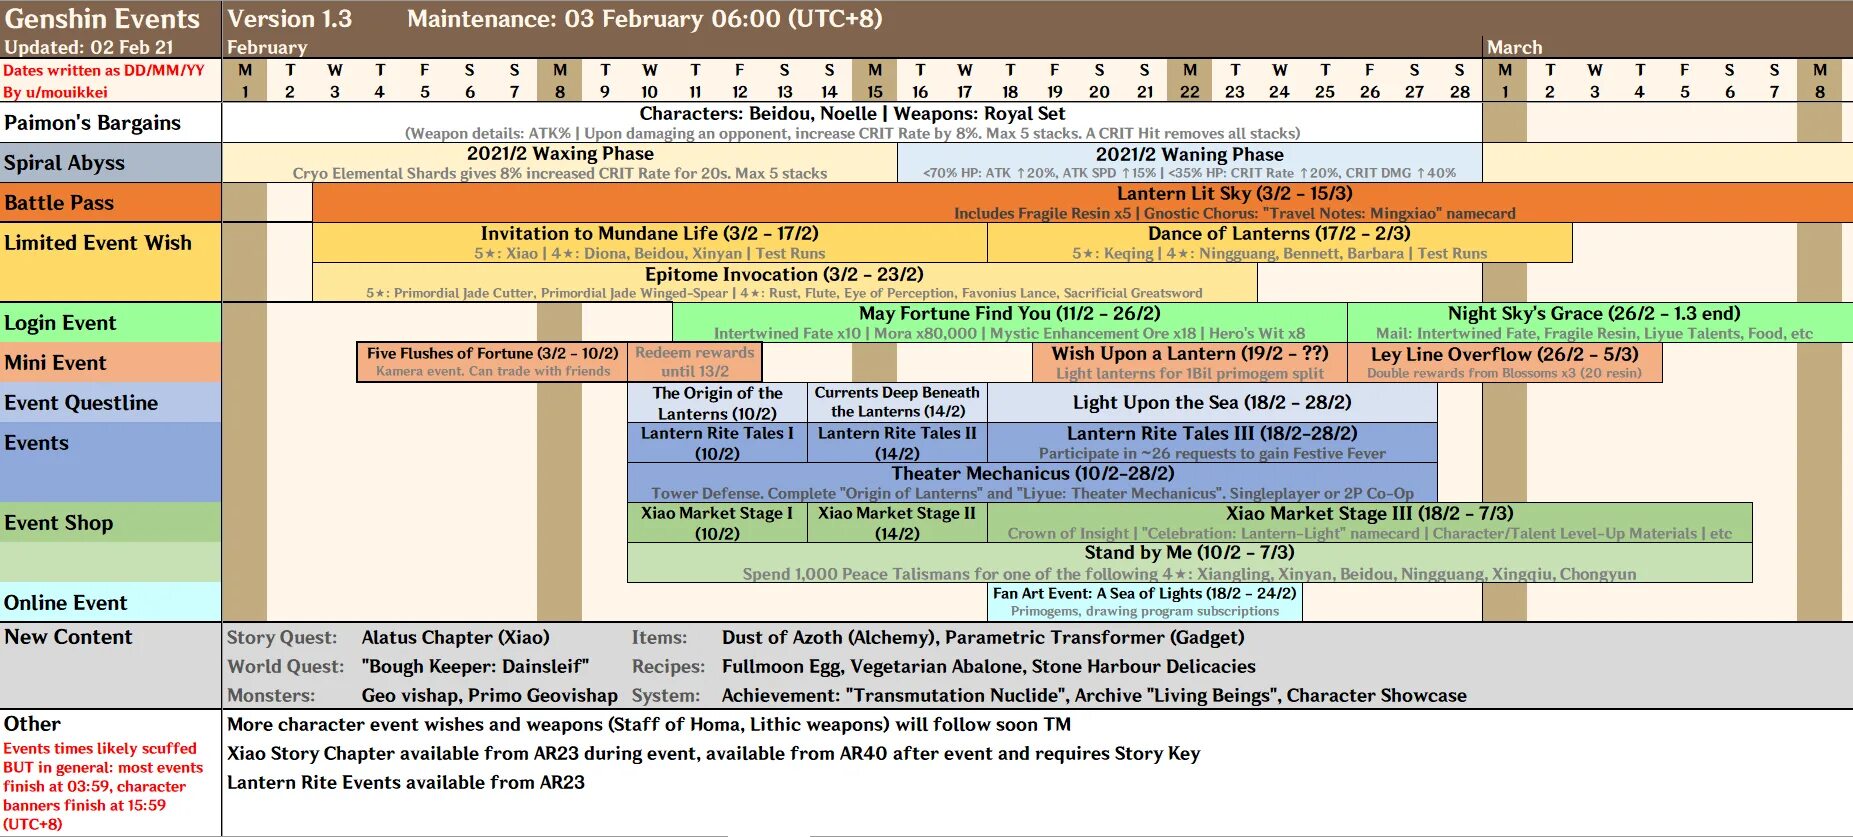Click the 'Limited Event Wish' row label
This screenshot has width=1853, height=837.
click(x=110, y=262)
